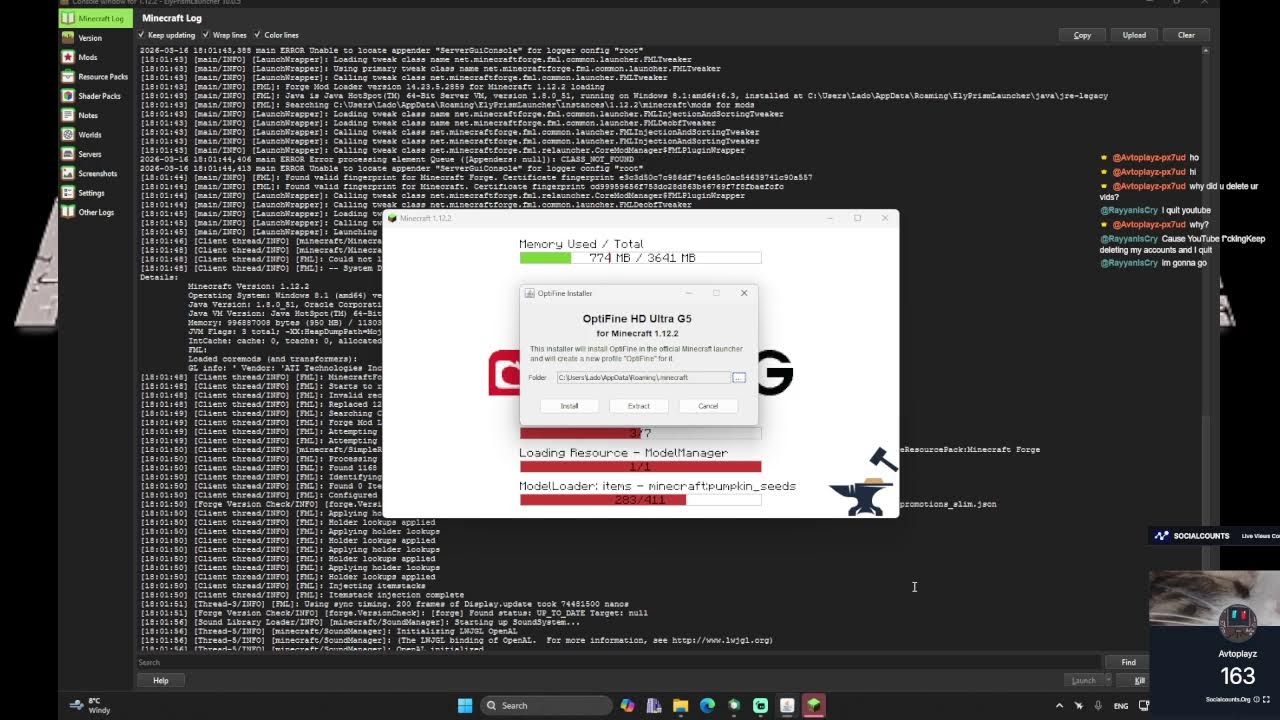Click the OptiFine Folder path field

(644, 378)
